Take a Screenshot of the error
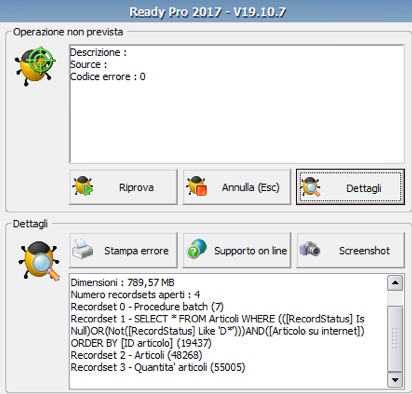 (351, 250)
